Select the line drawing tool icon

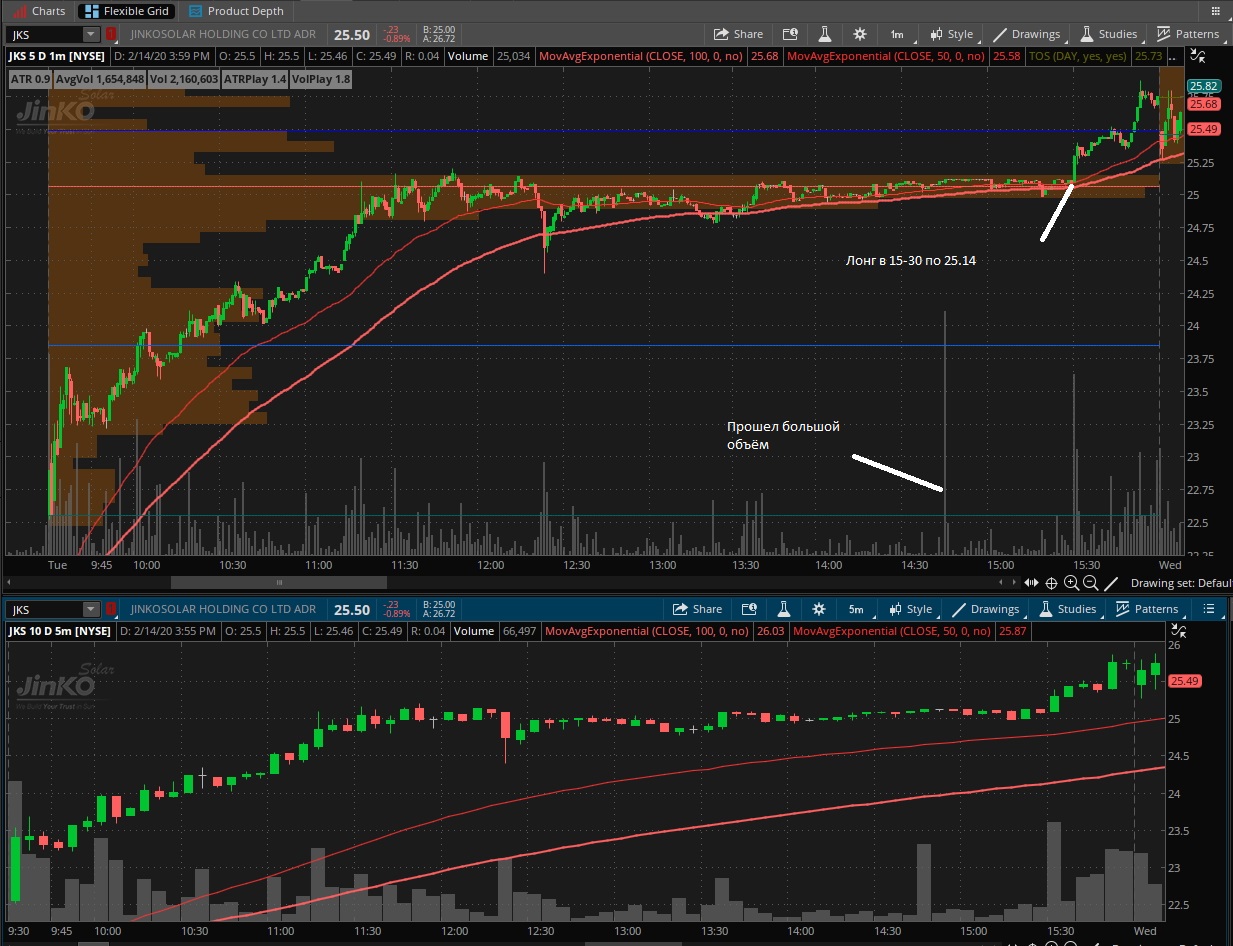coord(1112,583)
